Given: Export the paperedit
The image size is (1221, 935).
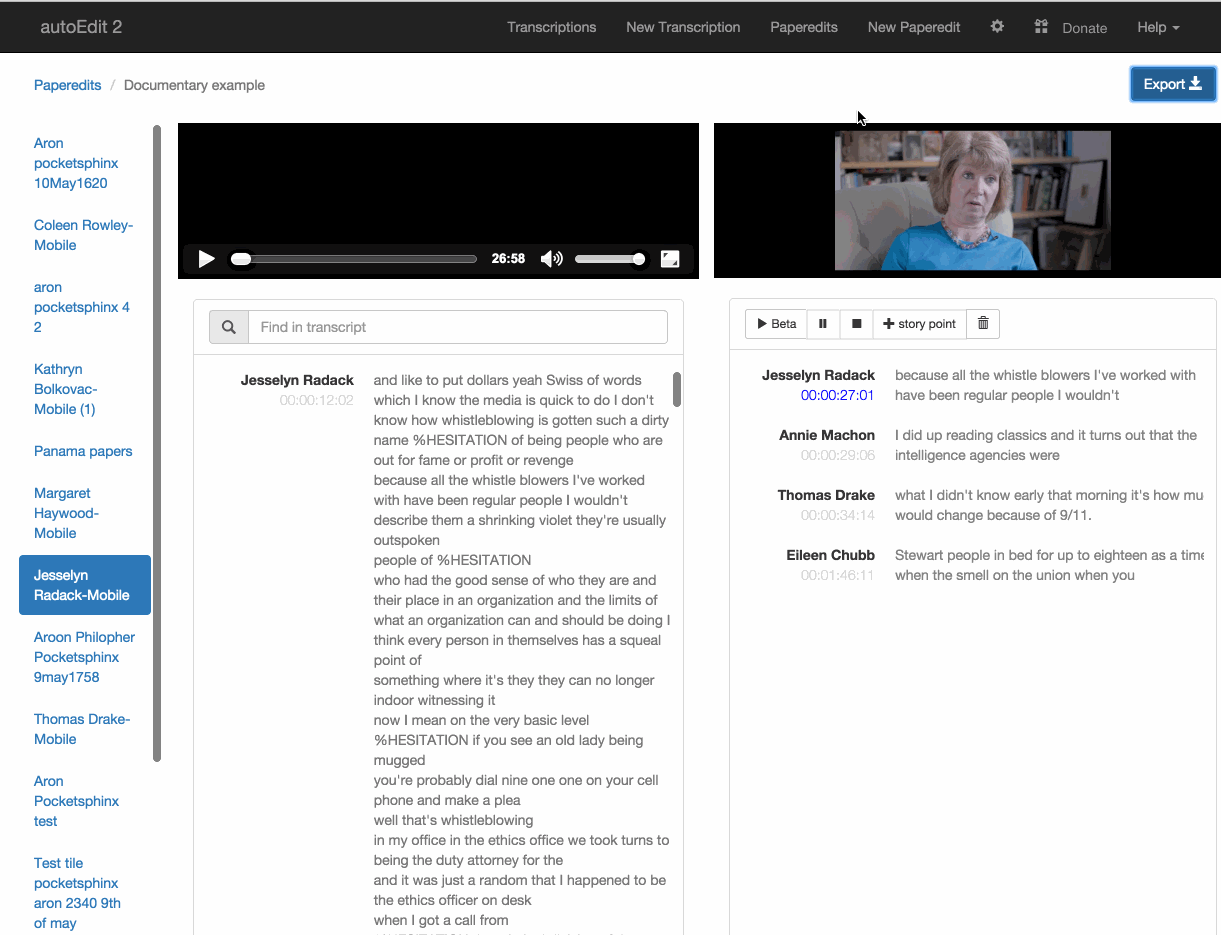Looking at the screenshot, I should (1172, 85).
